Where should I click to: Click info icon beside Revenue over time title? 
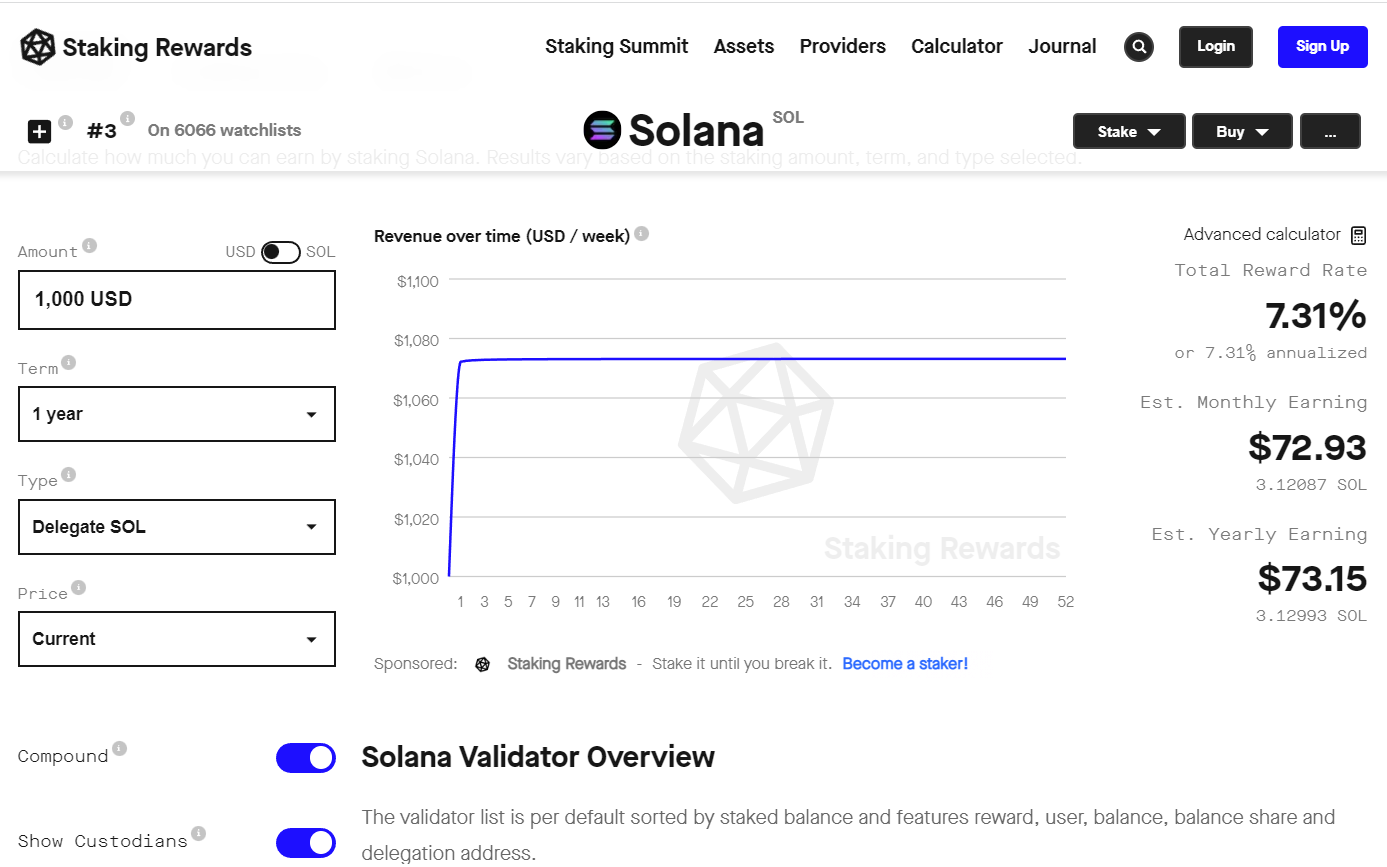pos(642,233)
